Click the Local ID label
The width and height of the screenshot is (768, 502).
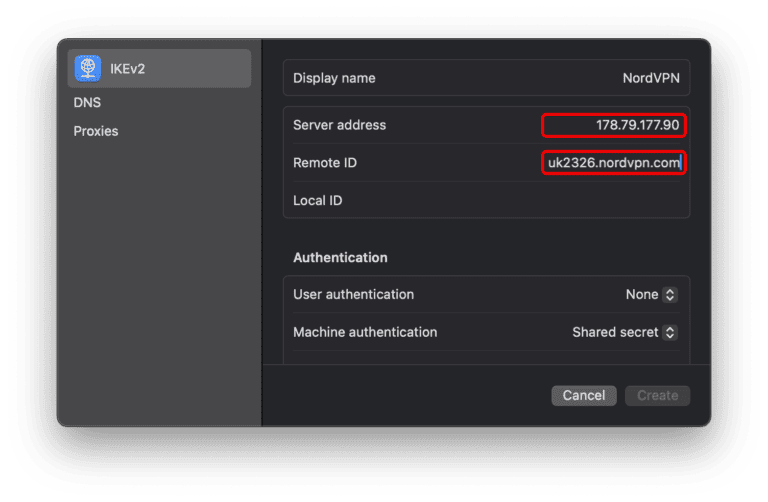click(x=318, y=200)
